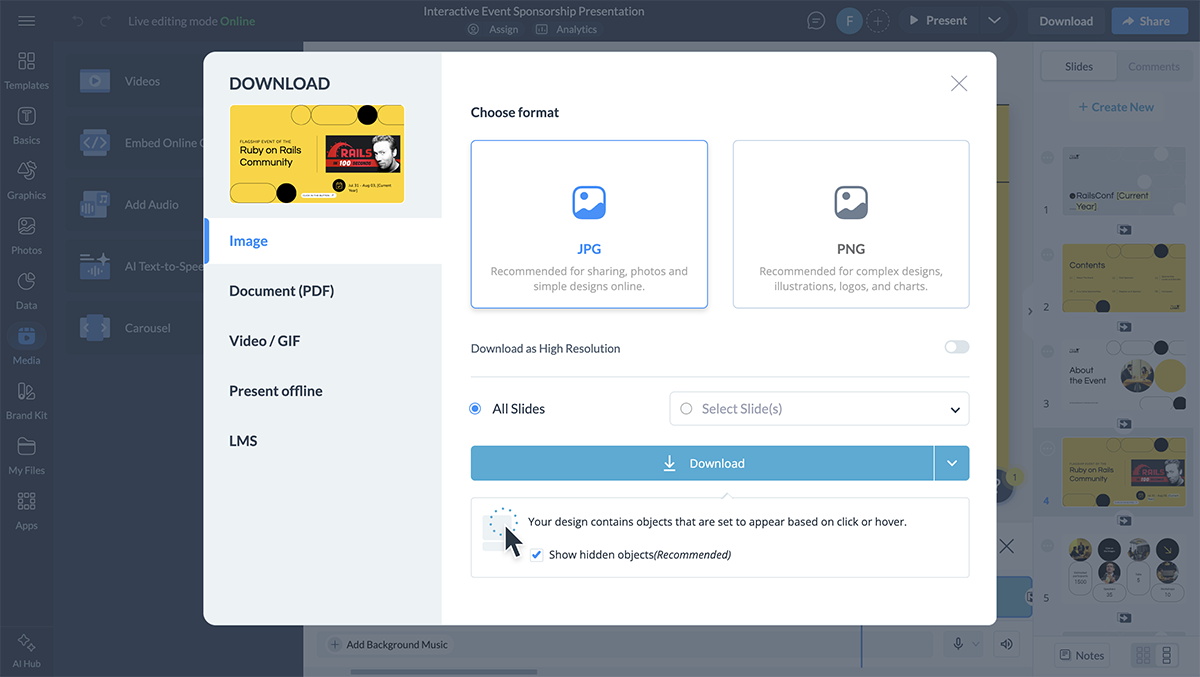Select slide 3 About the Event thumbnail
The height and width of the screenshot is (677, 1200).
1124,376
